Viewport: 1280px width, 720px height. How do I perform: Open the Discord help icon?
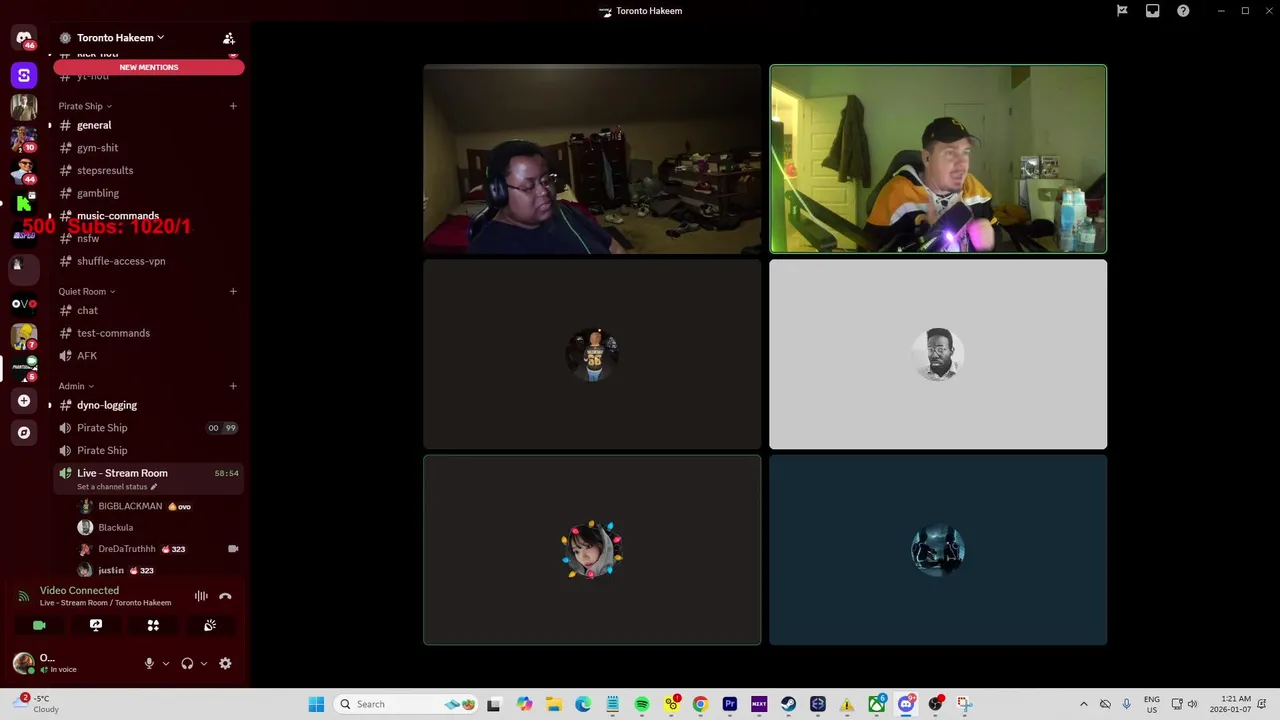coord(1183,11)
